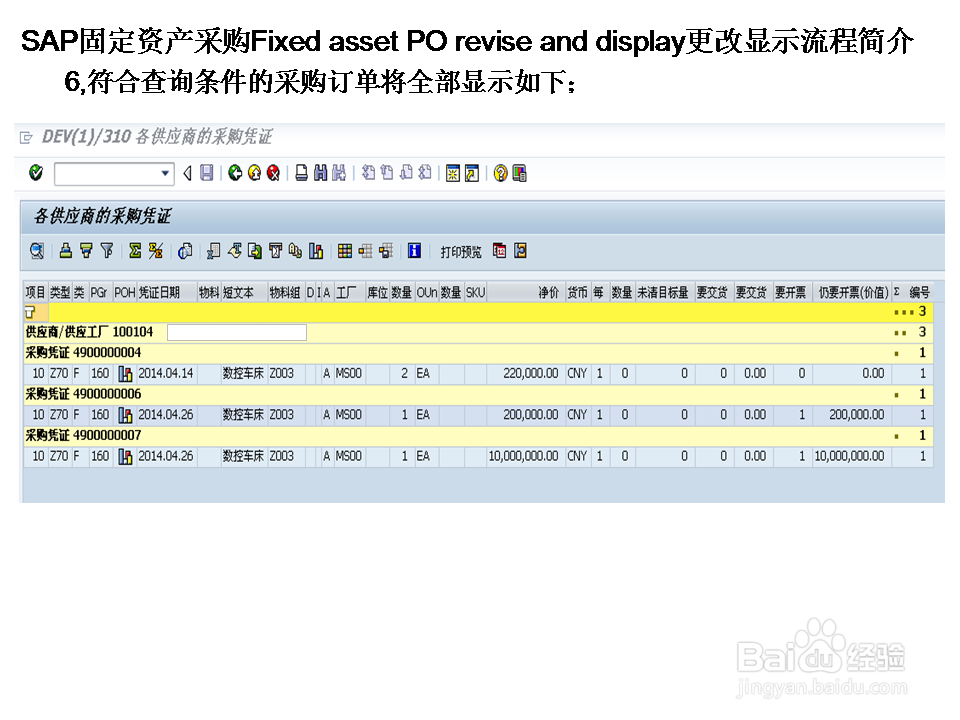Open the command field history dropdown
The height and width of the screenshot is (720, 960).
(x=165, y=174)
